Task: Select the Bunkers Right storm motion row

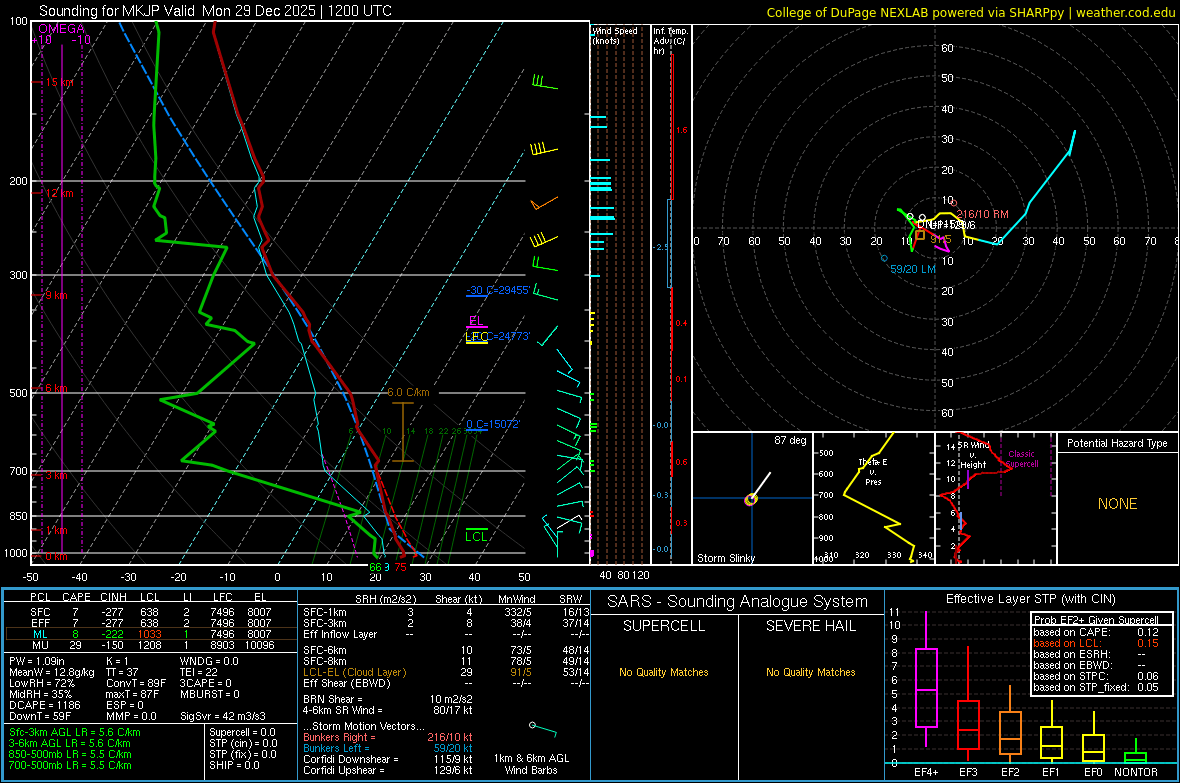Action: click(388, 737)
